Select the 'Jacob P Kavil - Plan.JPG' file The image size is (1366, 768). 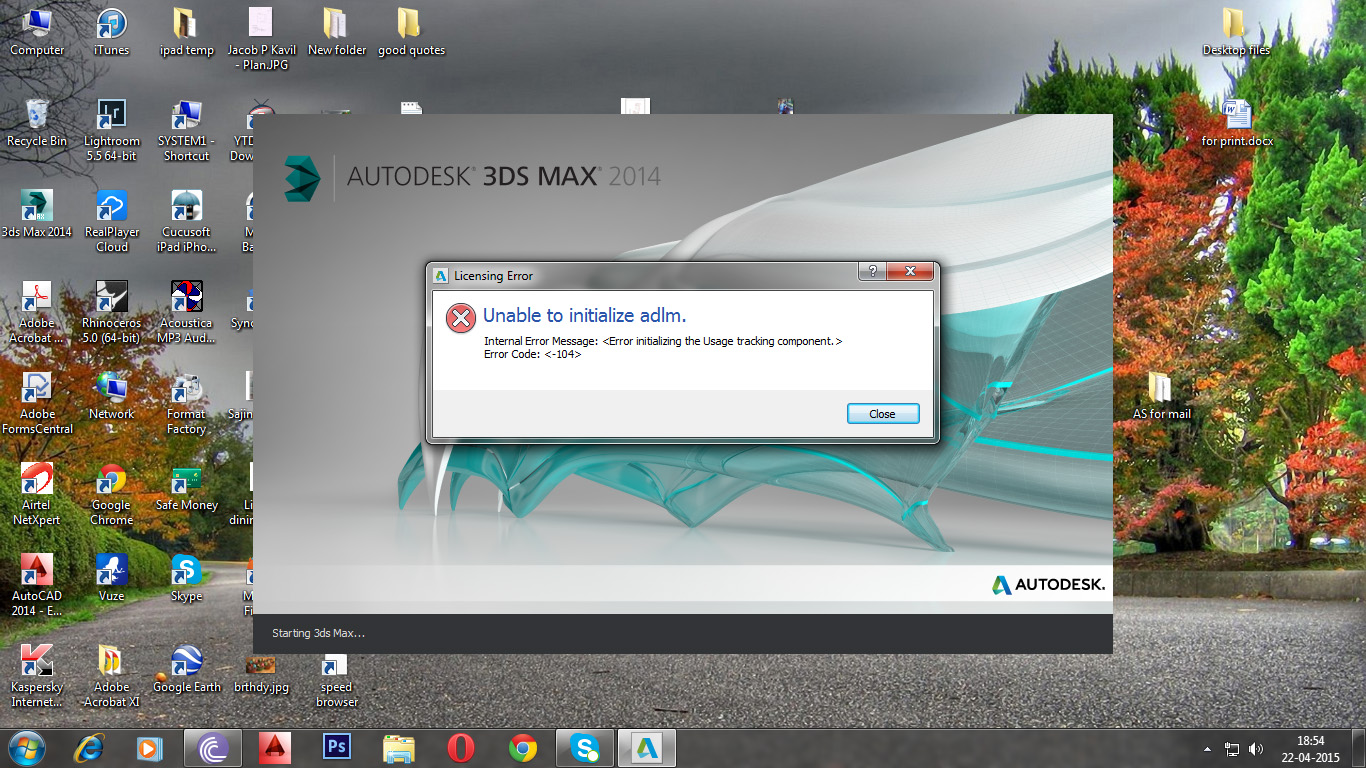261,38
